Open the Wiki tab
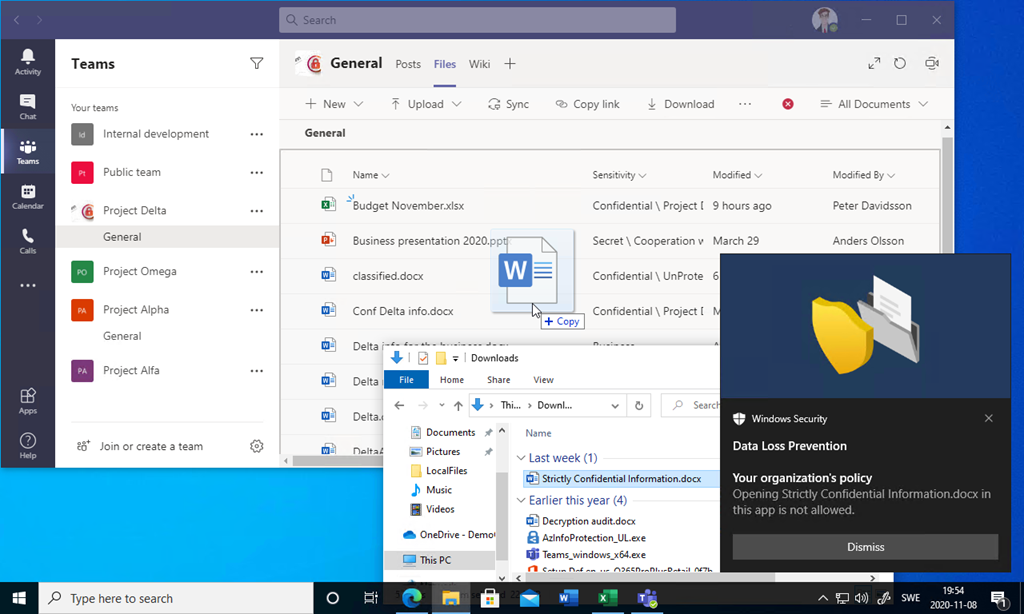This screenshot has width=1024, height=614. (479, 64)
